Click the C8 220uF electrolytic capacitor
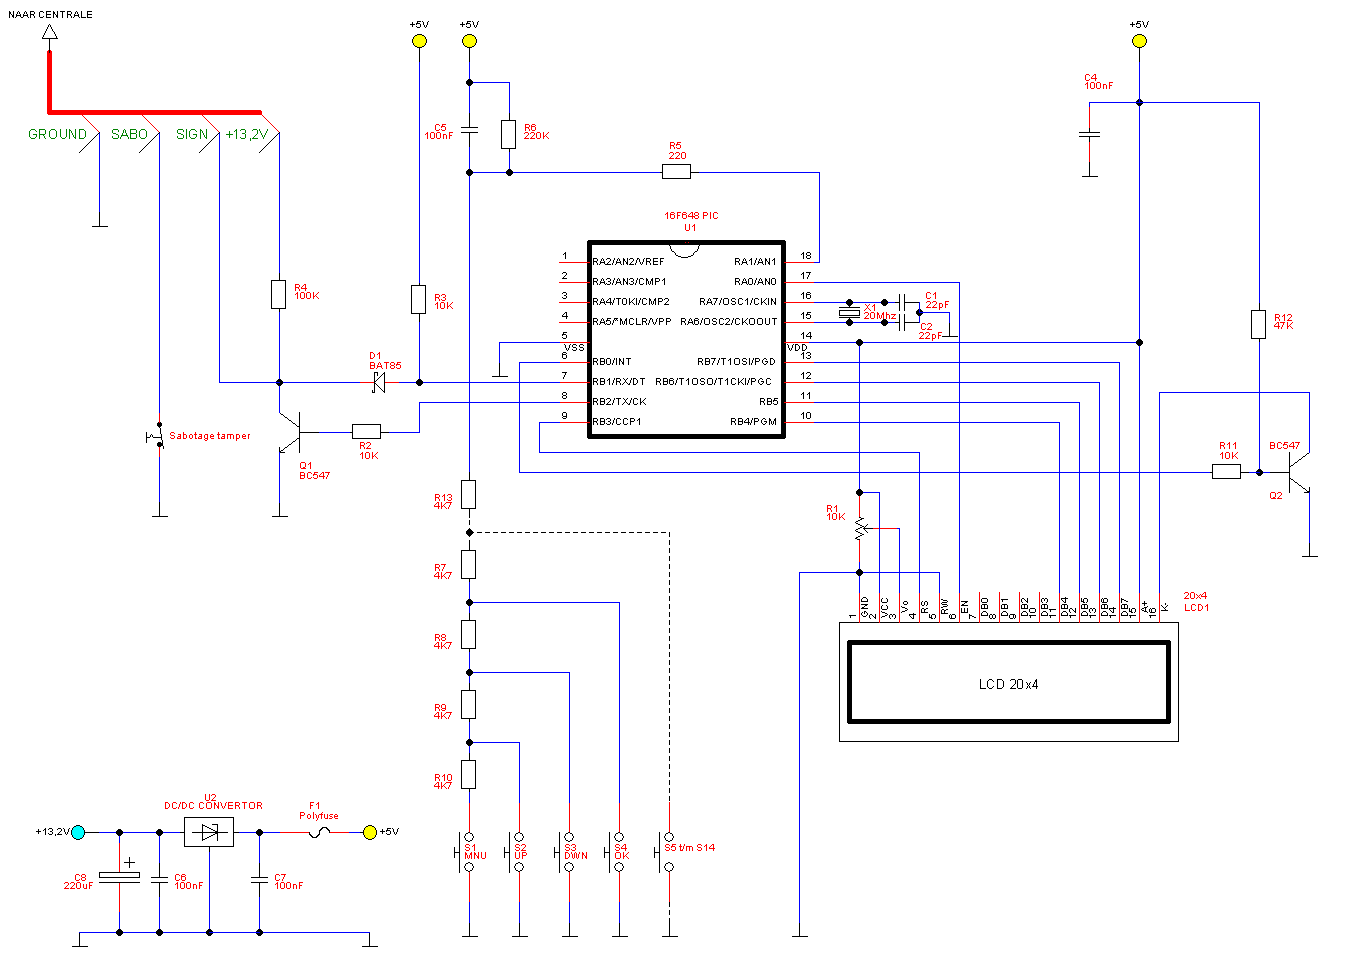 (120, 877)
